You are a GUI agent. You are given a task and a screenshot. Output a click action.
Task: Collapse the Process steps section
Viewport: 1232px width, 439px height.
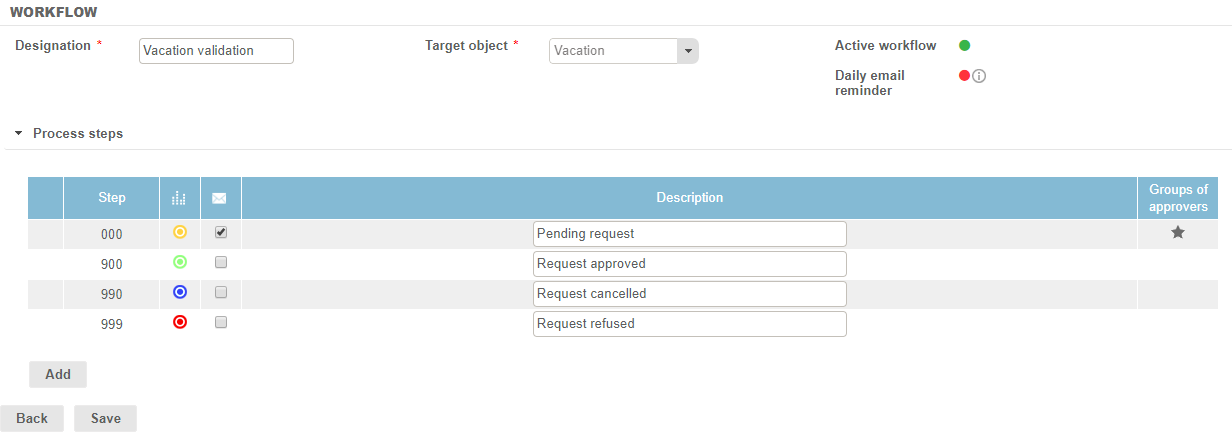click(19, 133)
